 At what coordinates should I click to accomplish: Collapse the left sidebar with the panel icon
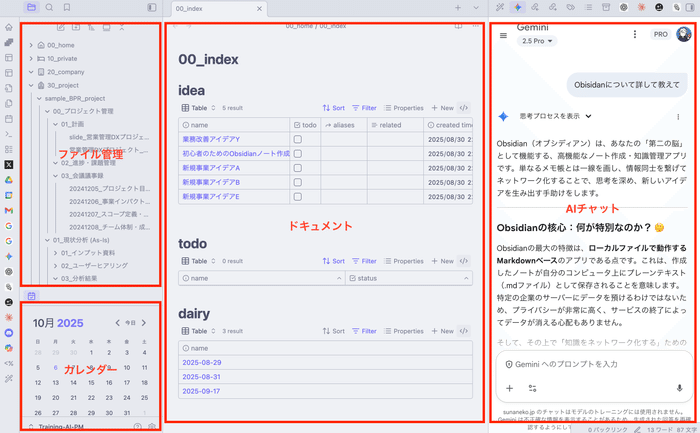pos(152,7)
